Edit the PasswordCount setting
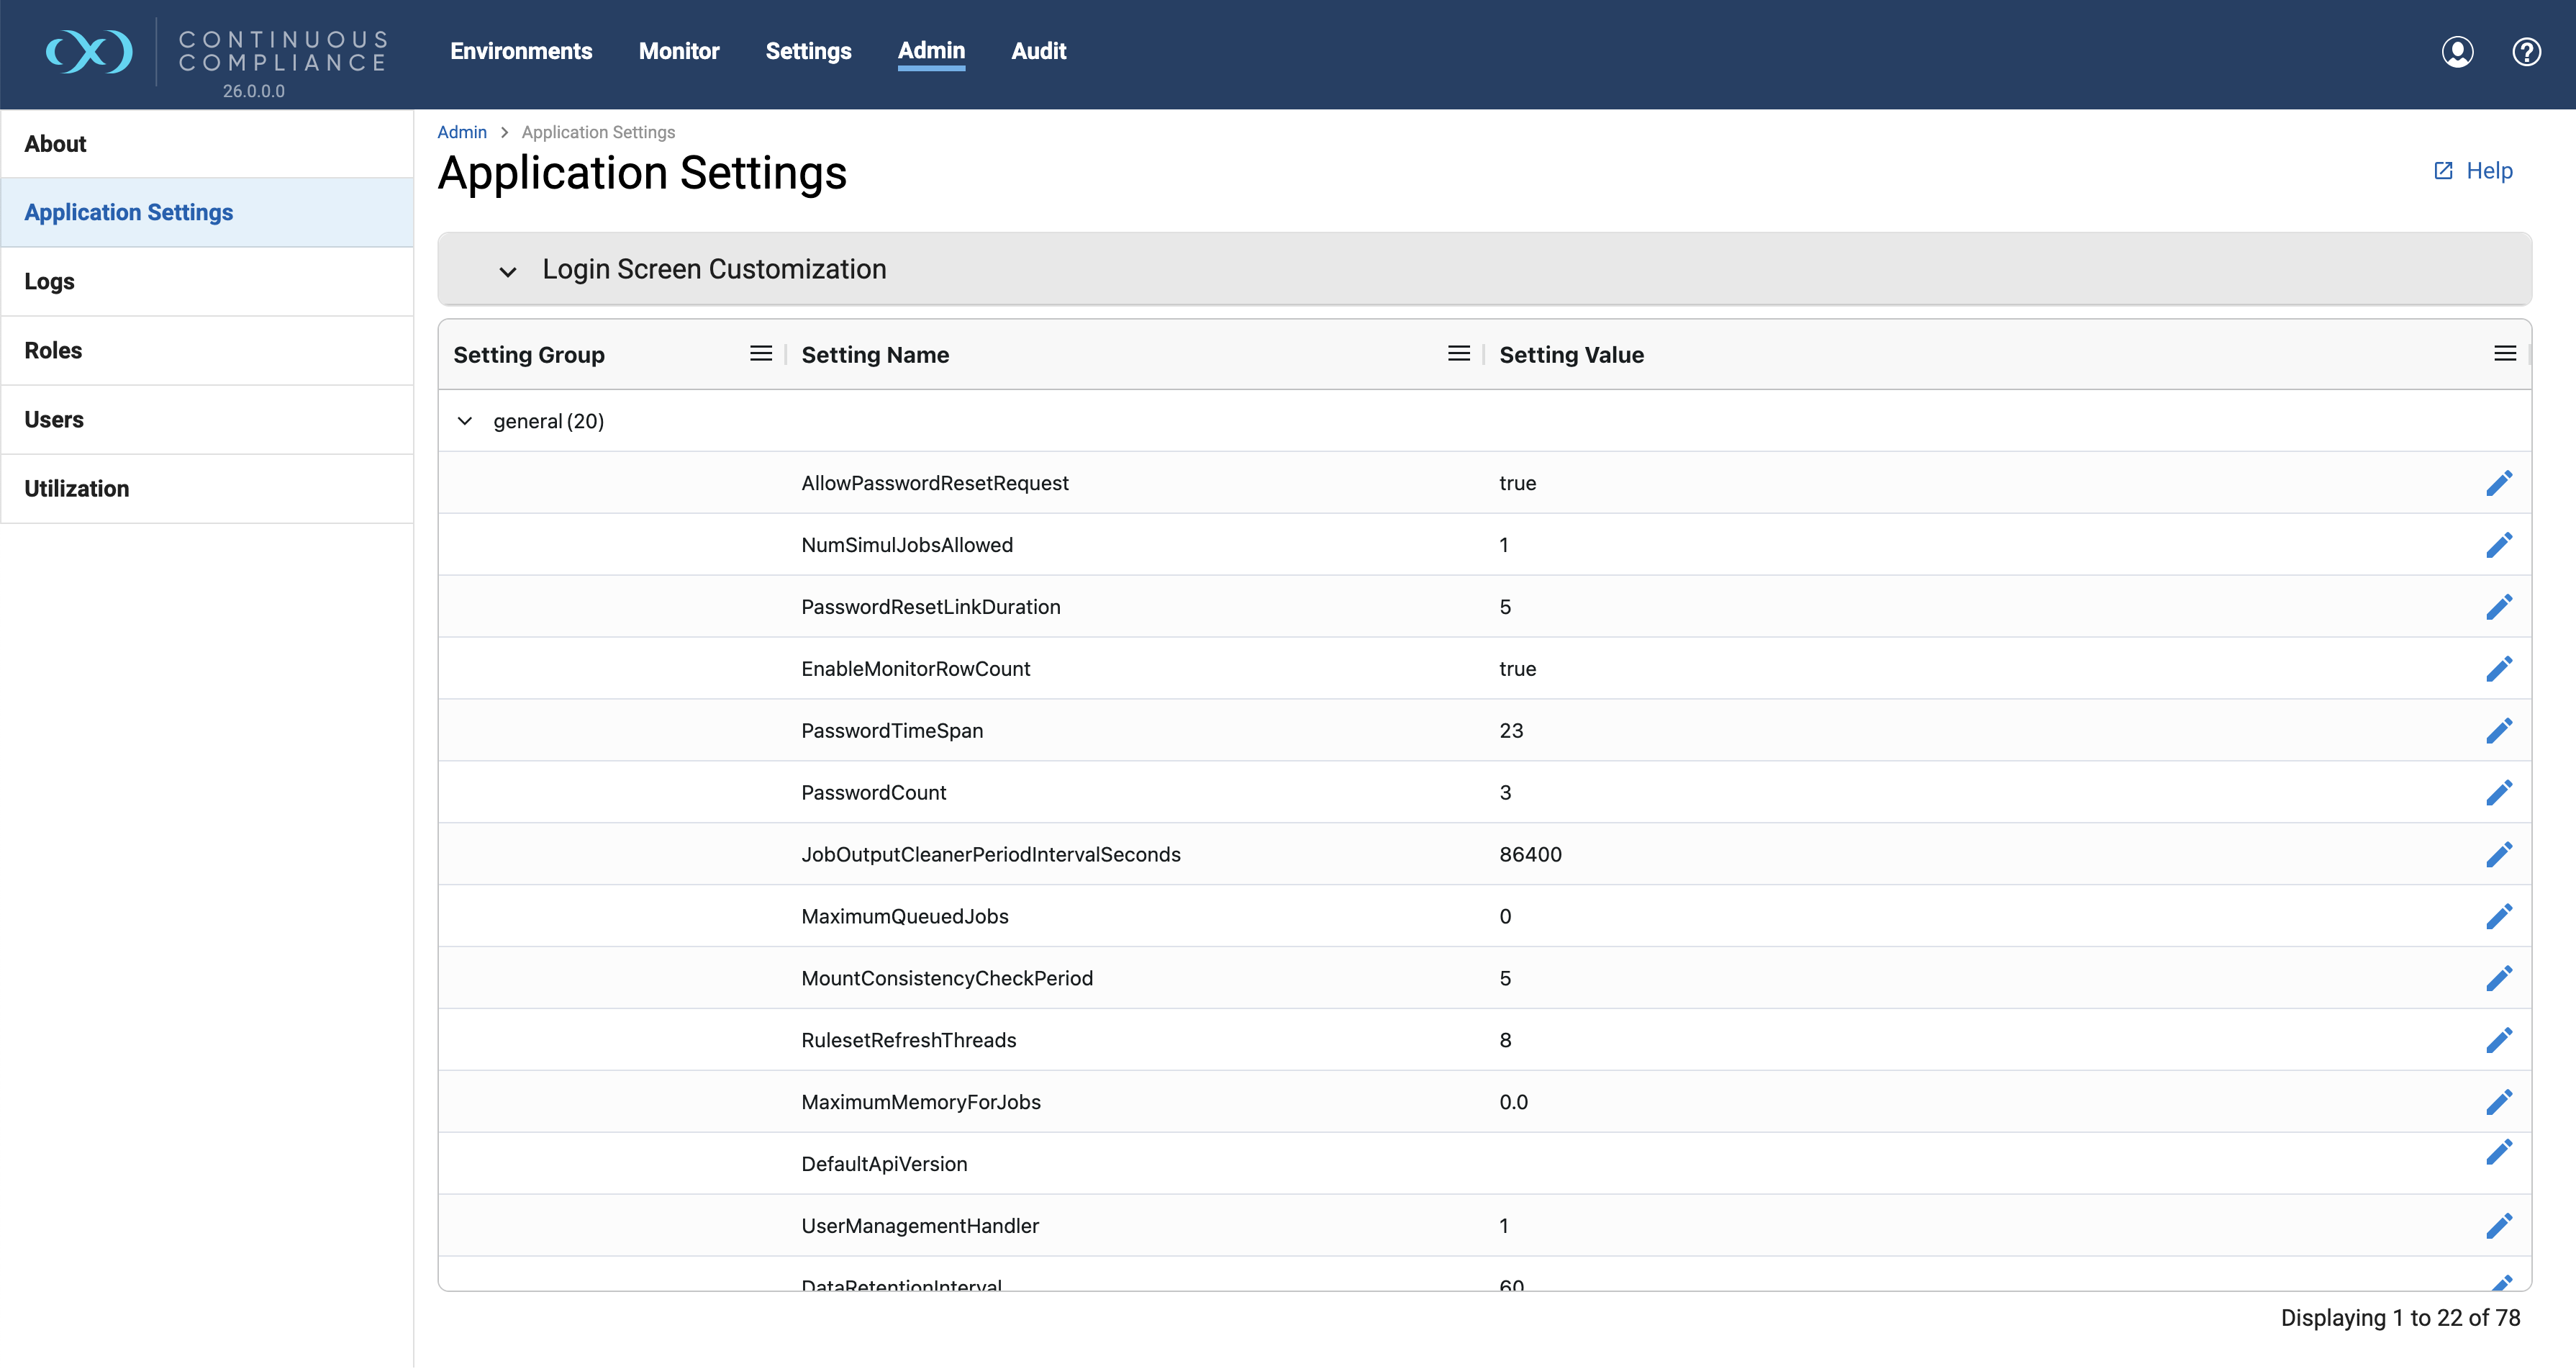The width and height of the screenshot is (2576, 1369). (2498, 793)
